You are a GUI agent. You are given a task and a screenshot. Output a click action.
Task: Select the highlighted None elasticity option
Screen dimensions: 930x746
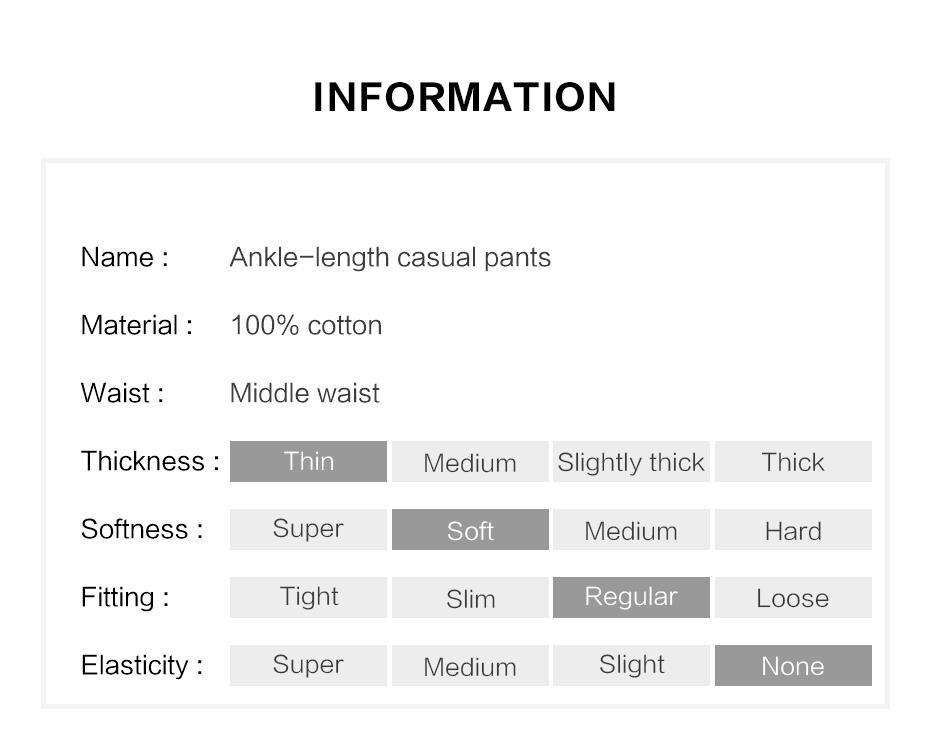793,665
